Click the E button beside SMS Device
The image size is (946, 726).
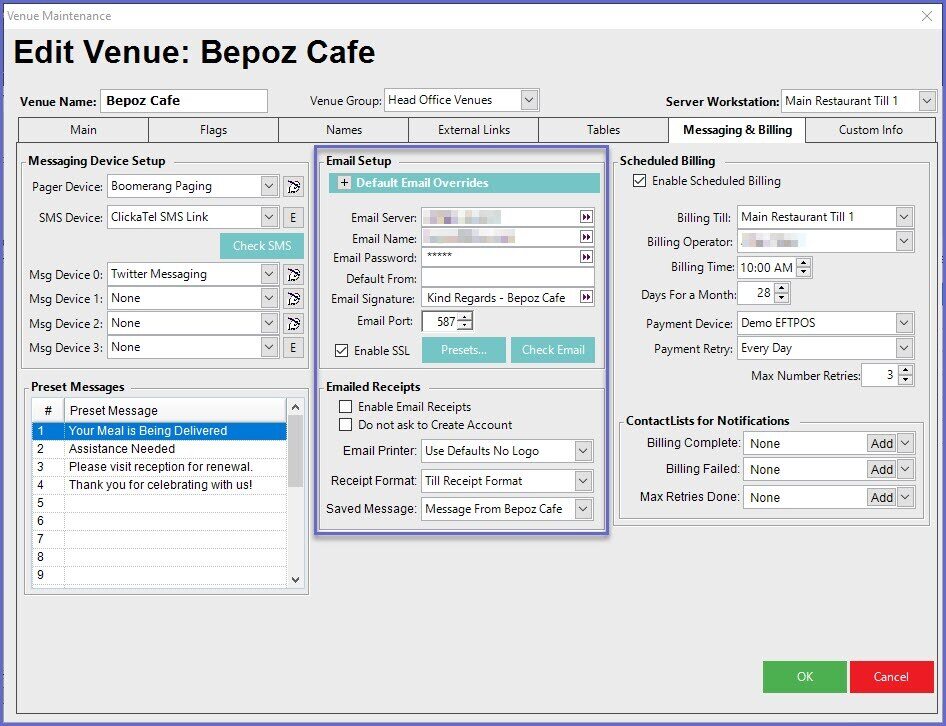(293, 217)
